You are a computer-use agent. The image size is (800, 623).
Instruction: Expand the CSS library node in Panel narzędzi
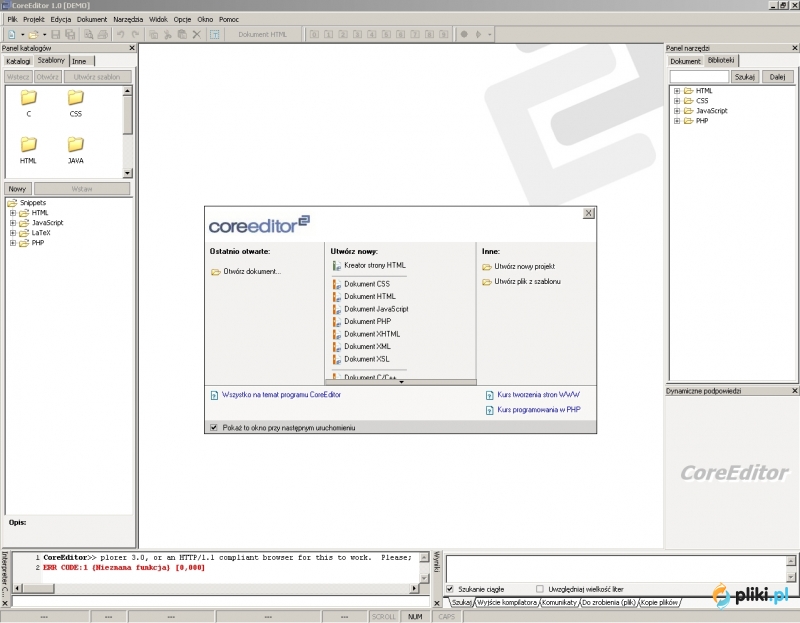tap(677, 101)
